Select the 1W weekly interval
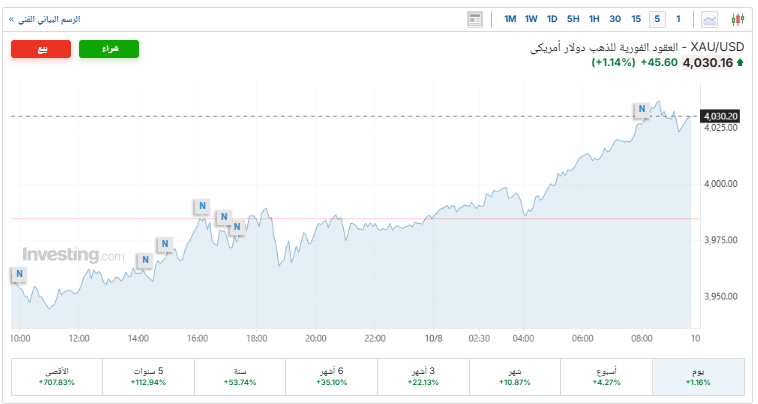The height and width of the screenshot is (404, 758). click(531, 19)
